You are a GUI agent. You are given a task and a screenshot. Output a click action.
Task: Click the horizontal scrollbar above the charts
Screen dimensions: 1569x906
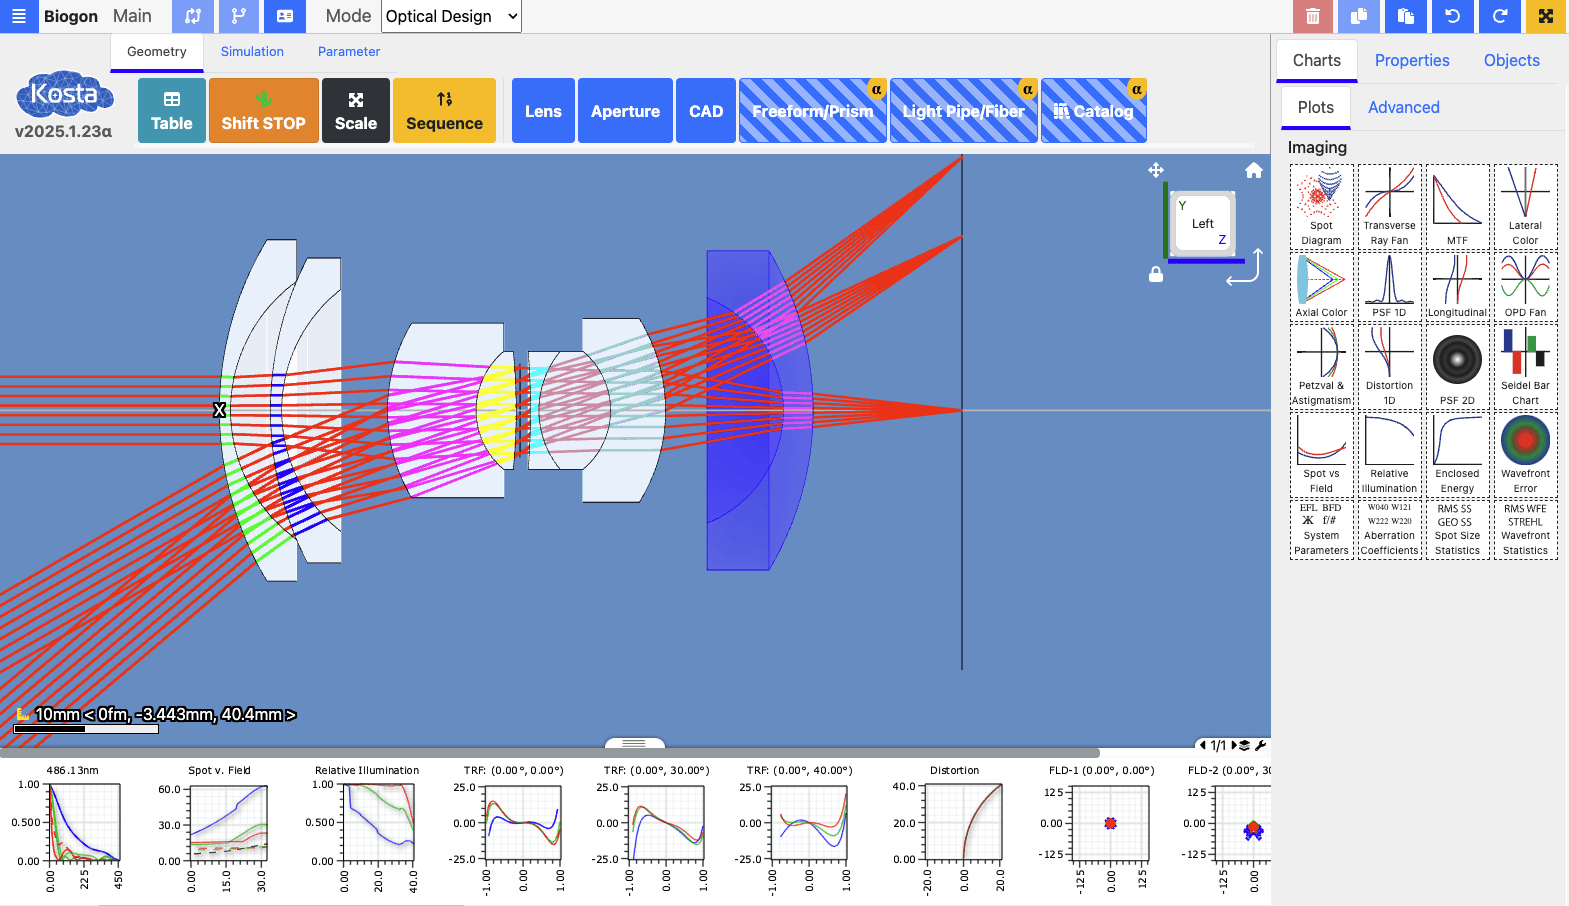550,752
